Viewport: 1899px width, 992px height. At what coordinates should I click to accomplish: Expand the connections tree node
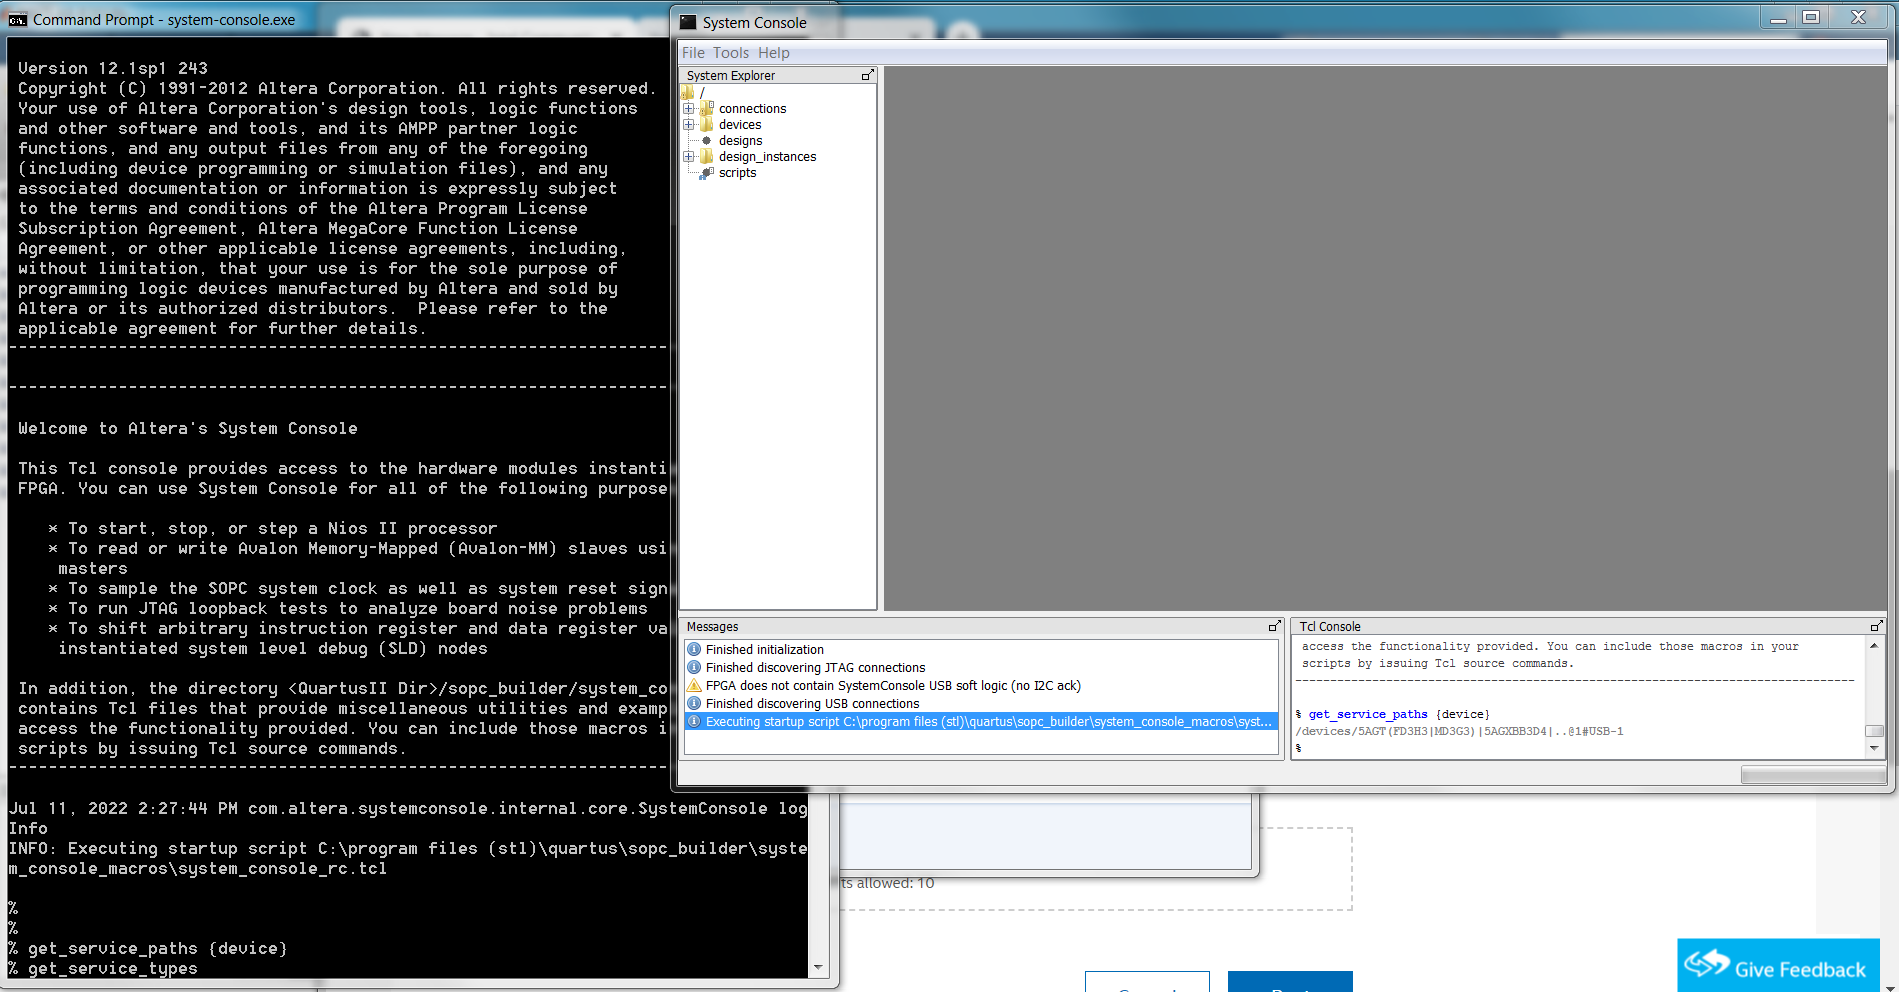688,108
